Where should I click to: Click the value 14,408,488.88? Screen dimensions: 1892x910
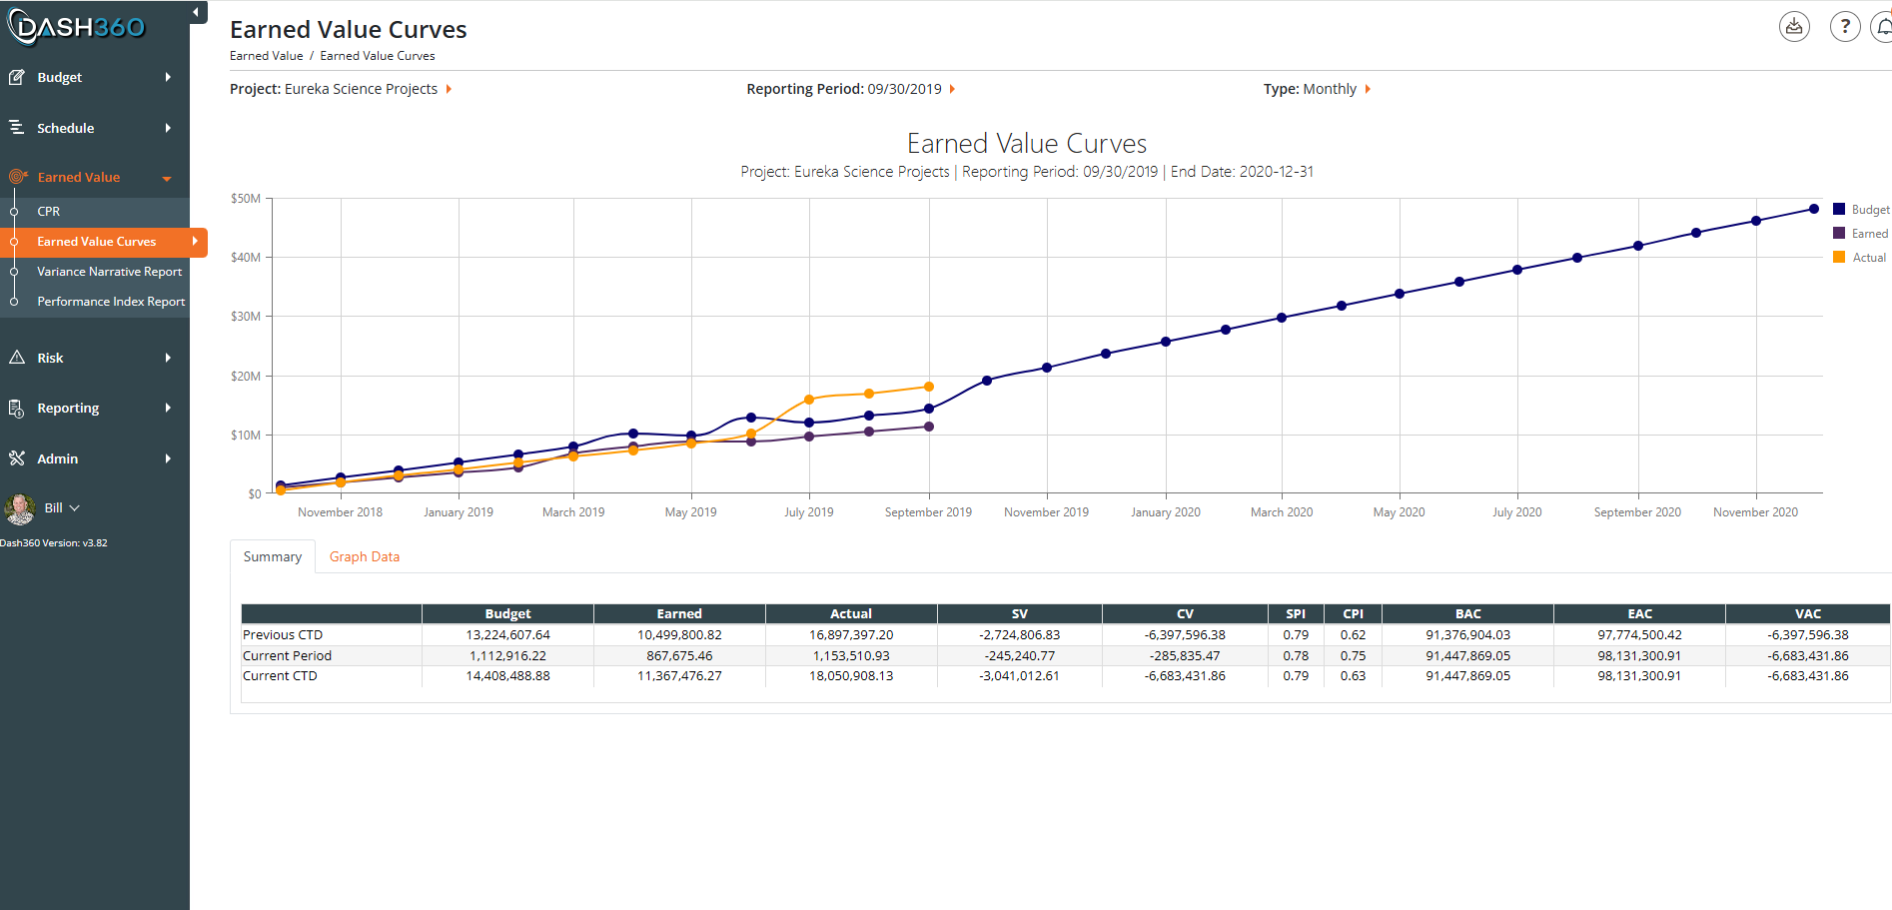[x=508, y=676]
